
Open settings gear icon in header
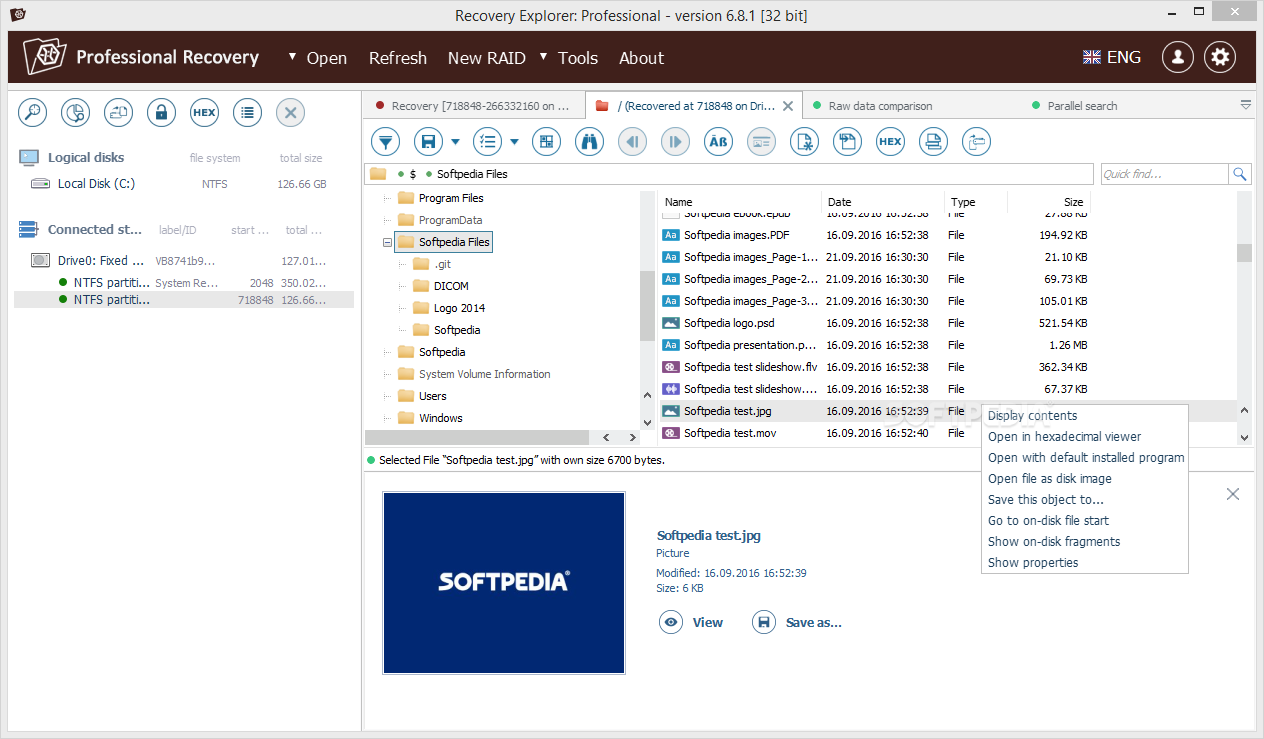(1220, 57)
